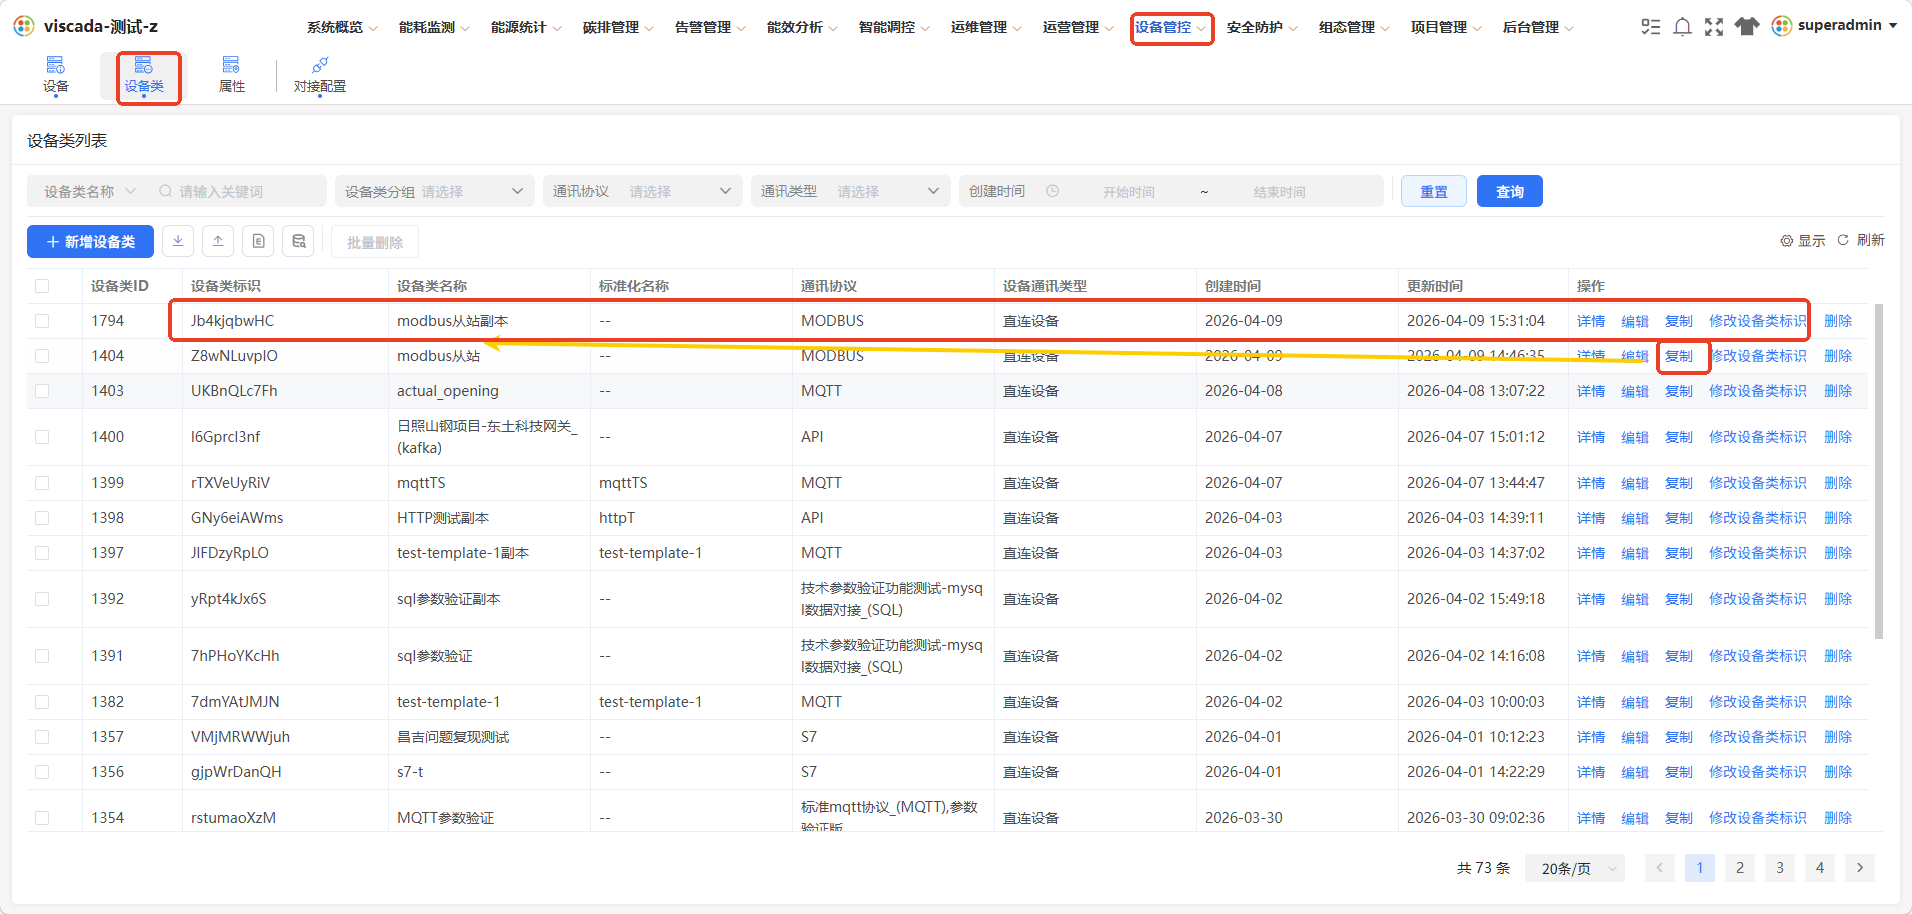Viewport: 1912px width, 914px height.
Task: Expand the 后台管理 menu
Action: (1538, 27)
